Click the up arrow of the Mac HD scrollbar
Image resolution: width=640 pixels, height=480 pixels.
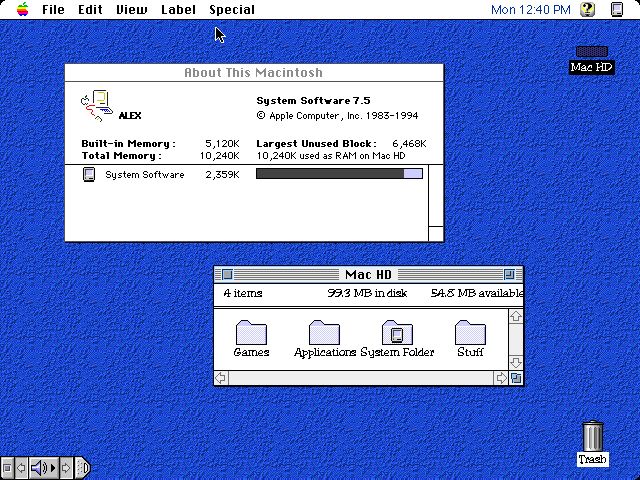pyautogui.click(x=516, y=316)
